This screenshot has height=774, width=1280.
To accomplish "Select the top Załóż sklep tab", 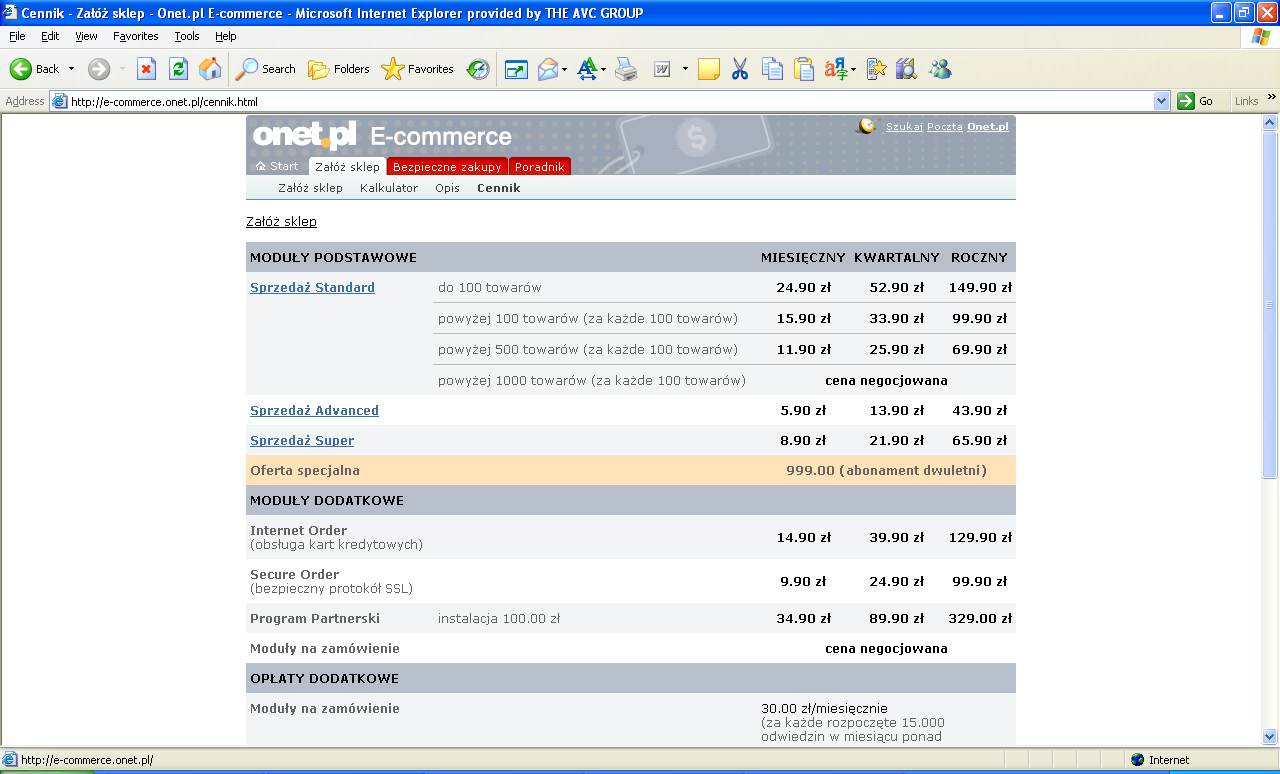I will (x=347, y=167).
